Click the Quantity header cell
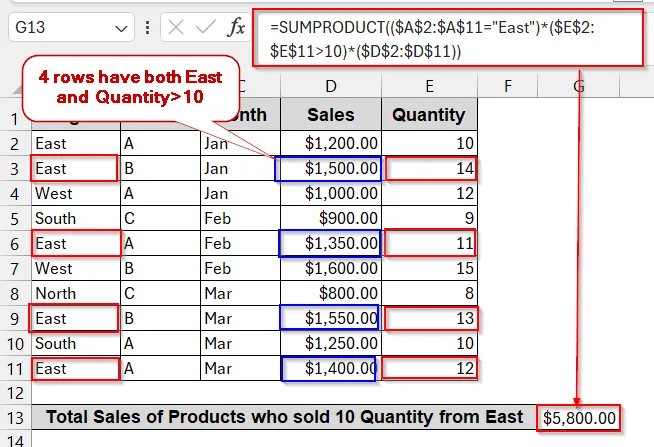 (429, 115)
